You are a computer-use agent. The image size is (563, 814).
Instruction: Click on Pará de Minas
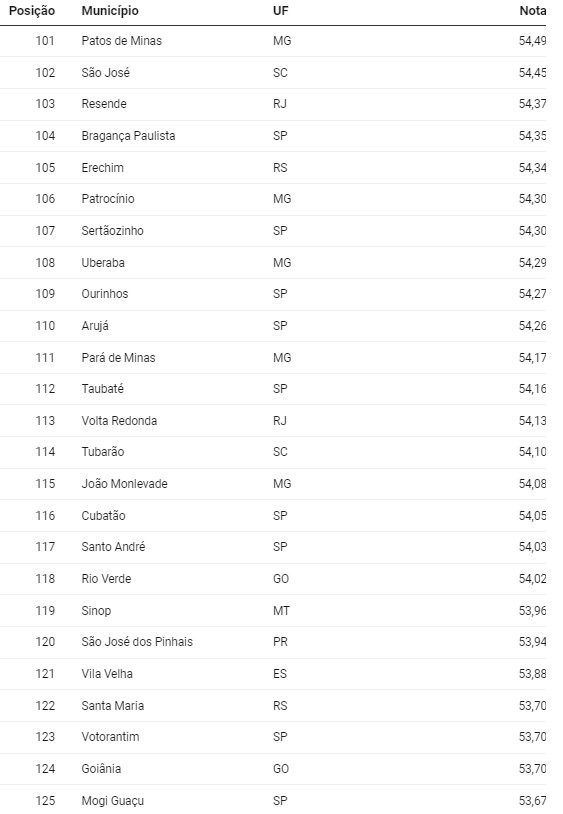[118, 358]
